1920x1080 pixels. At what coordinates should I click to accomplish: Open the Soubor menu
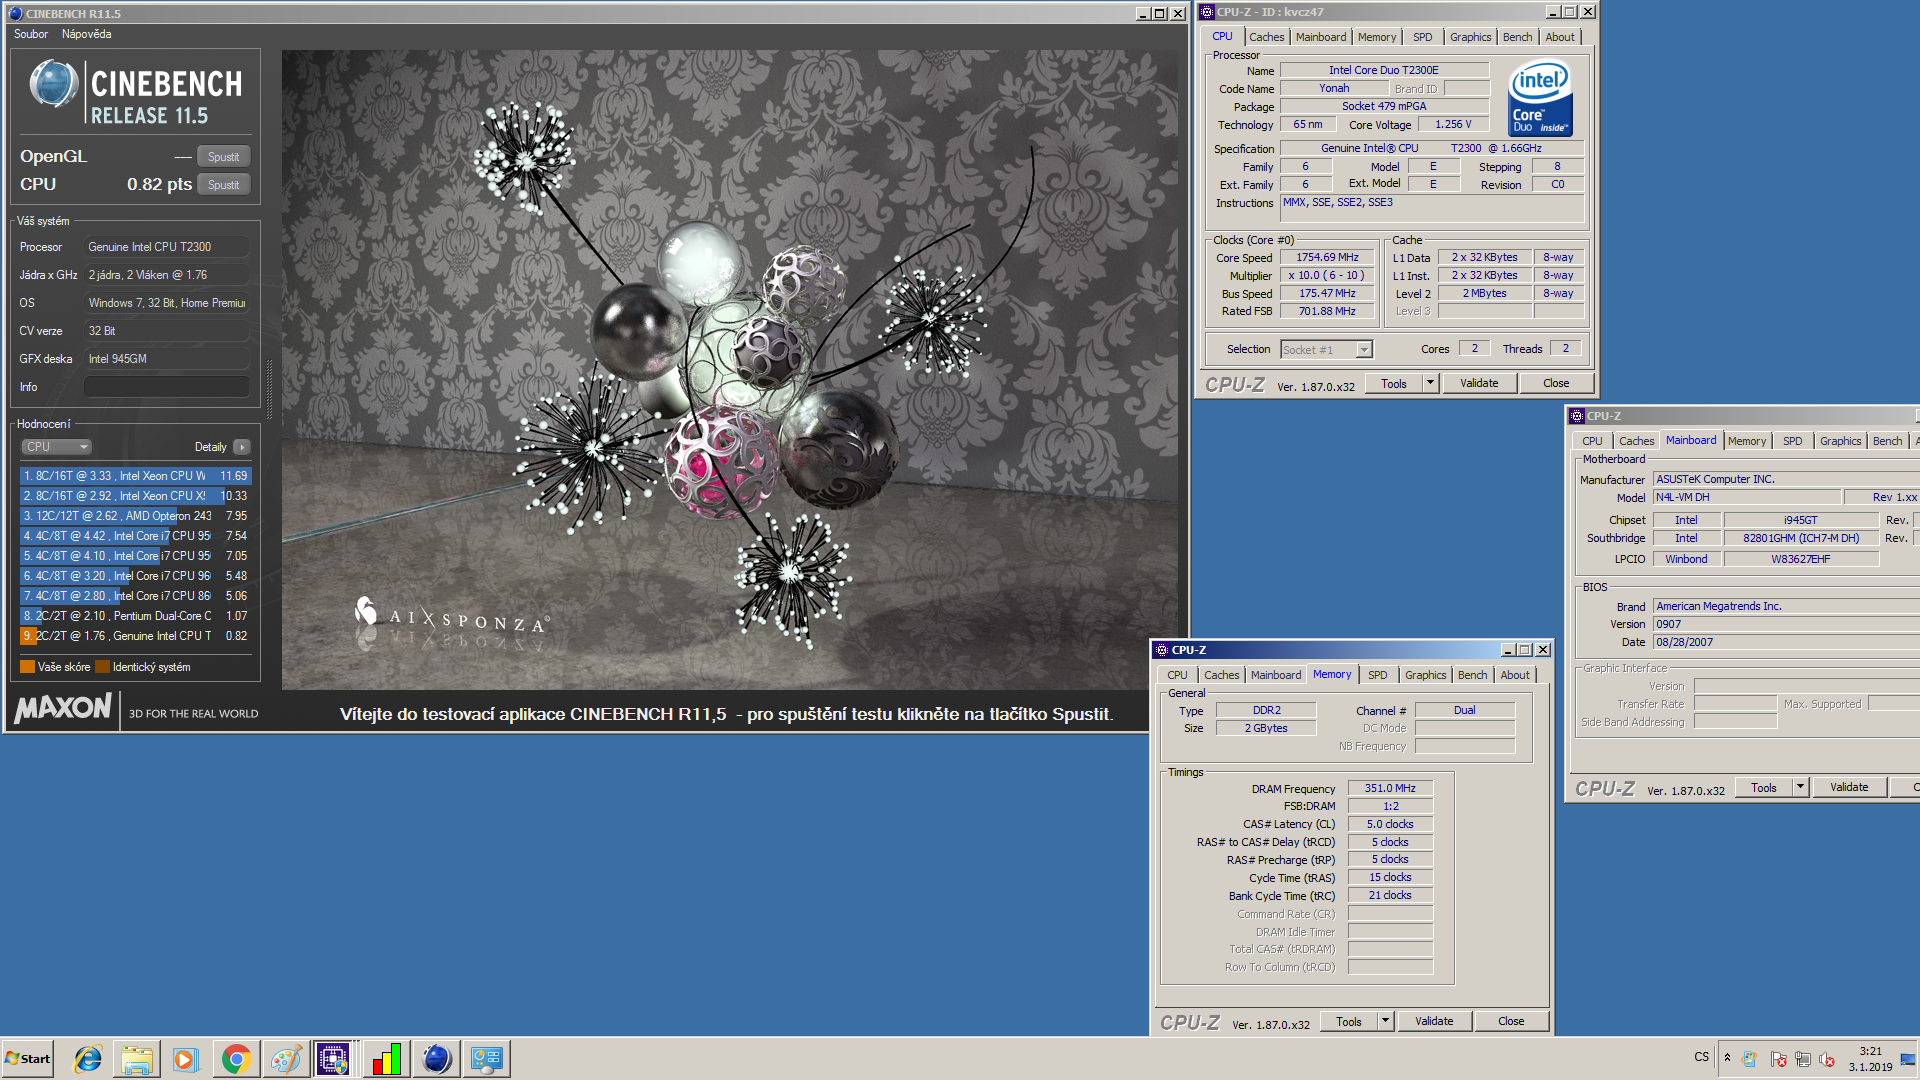(x=31, y=34)
